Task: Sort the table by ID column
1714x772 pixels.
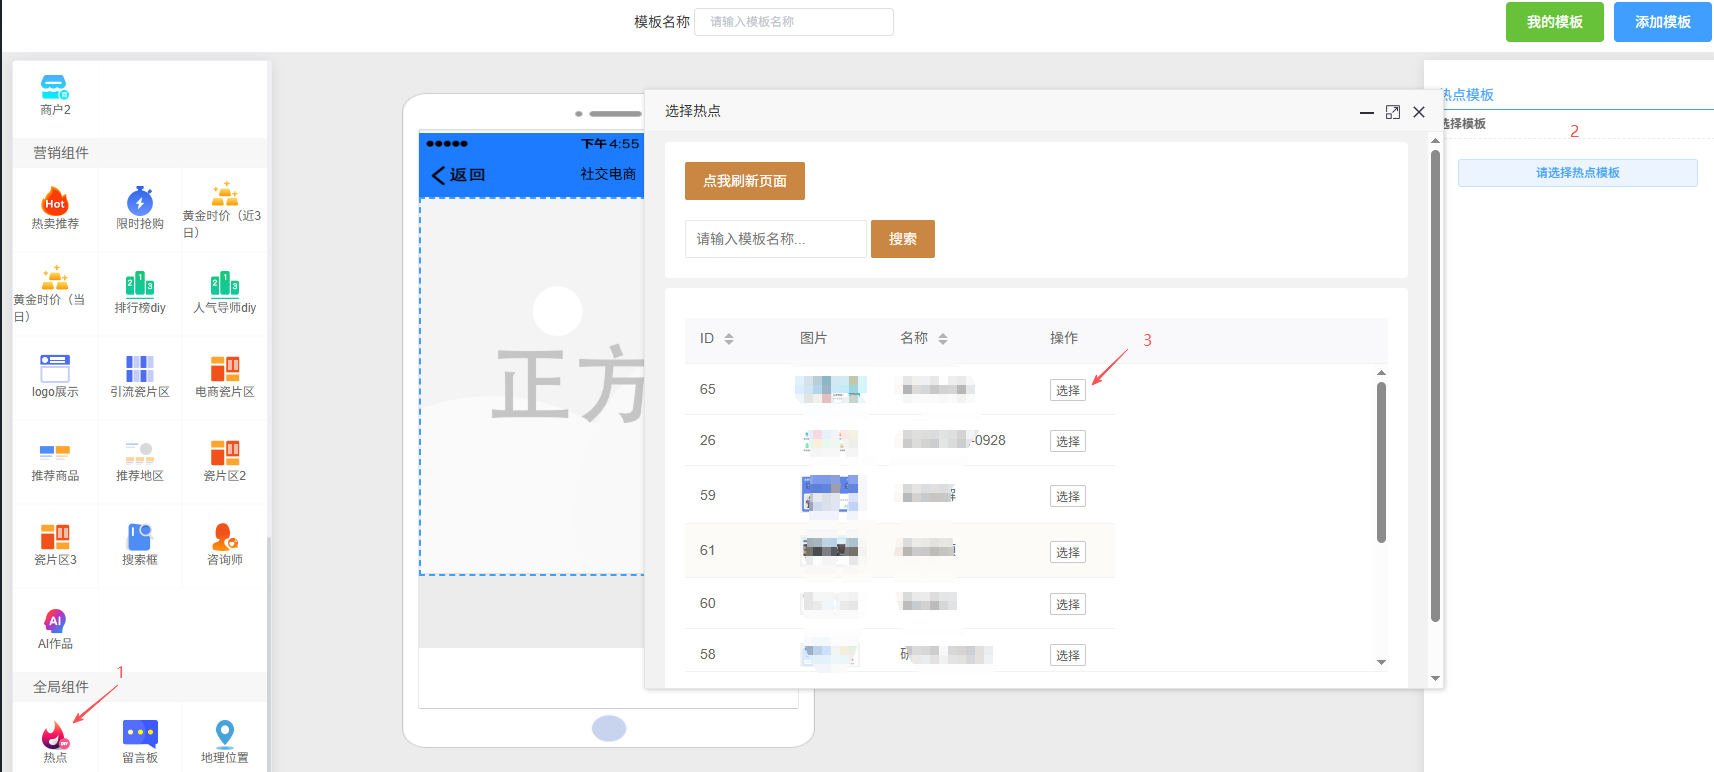Action: point(729,339)
